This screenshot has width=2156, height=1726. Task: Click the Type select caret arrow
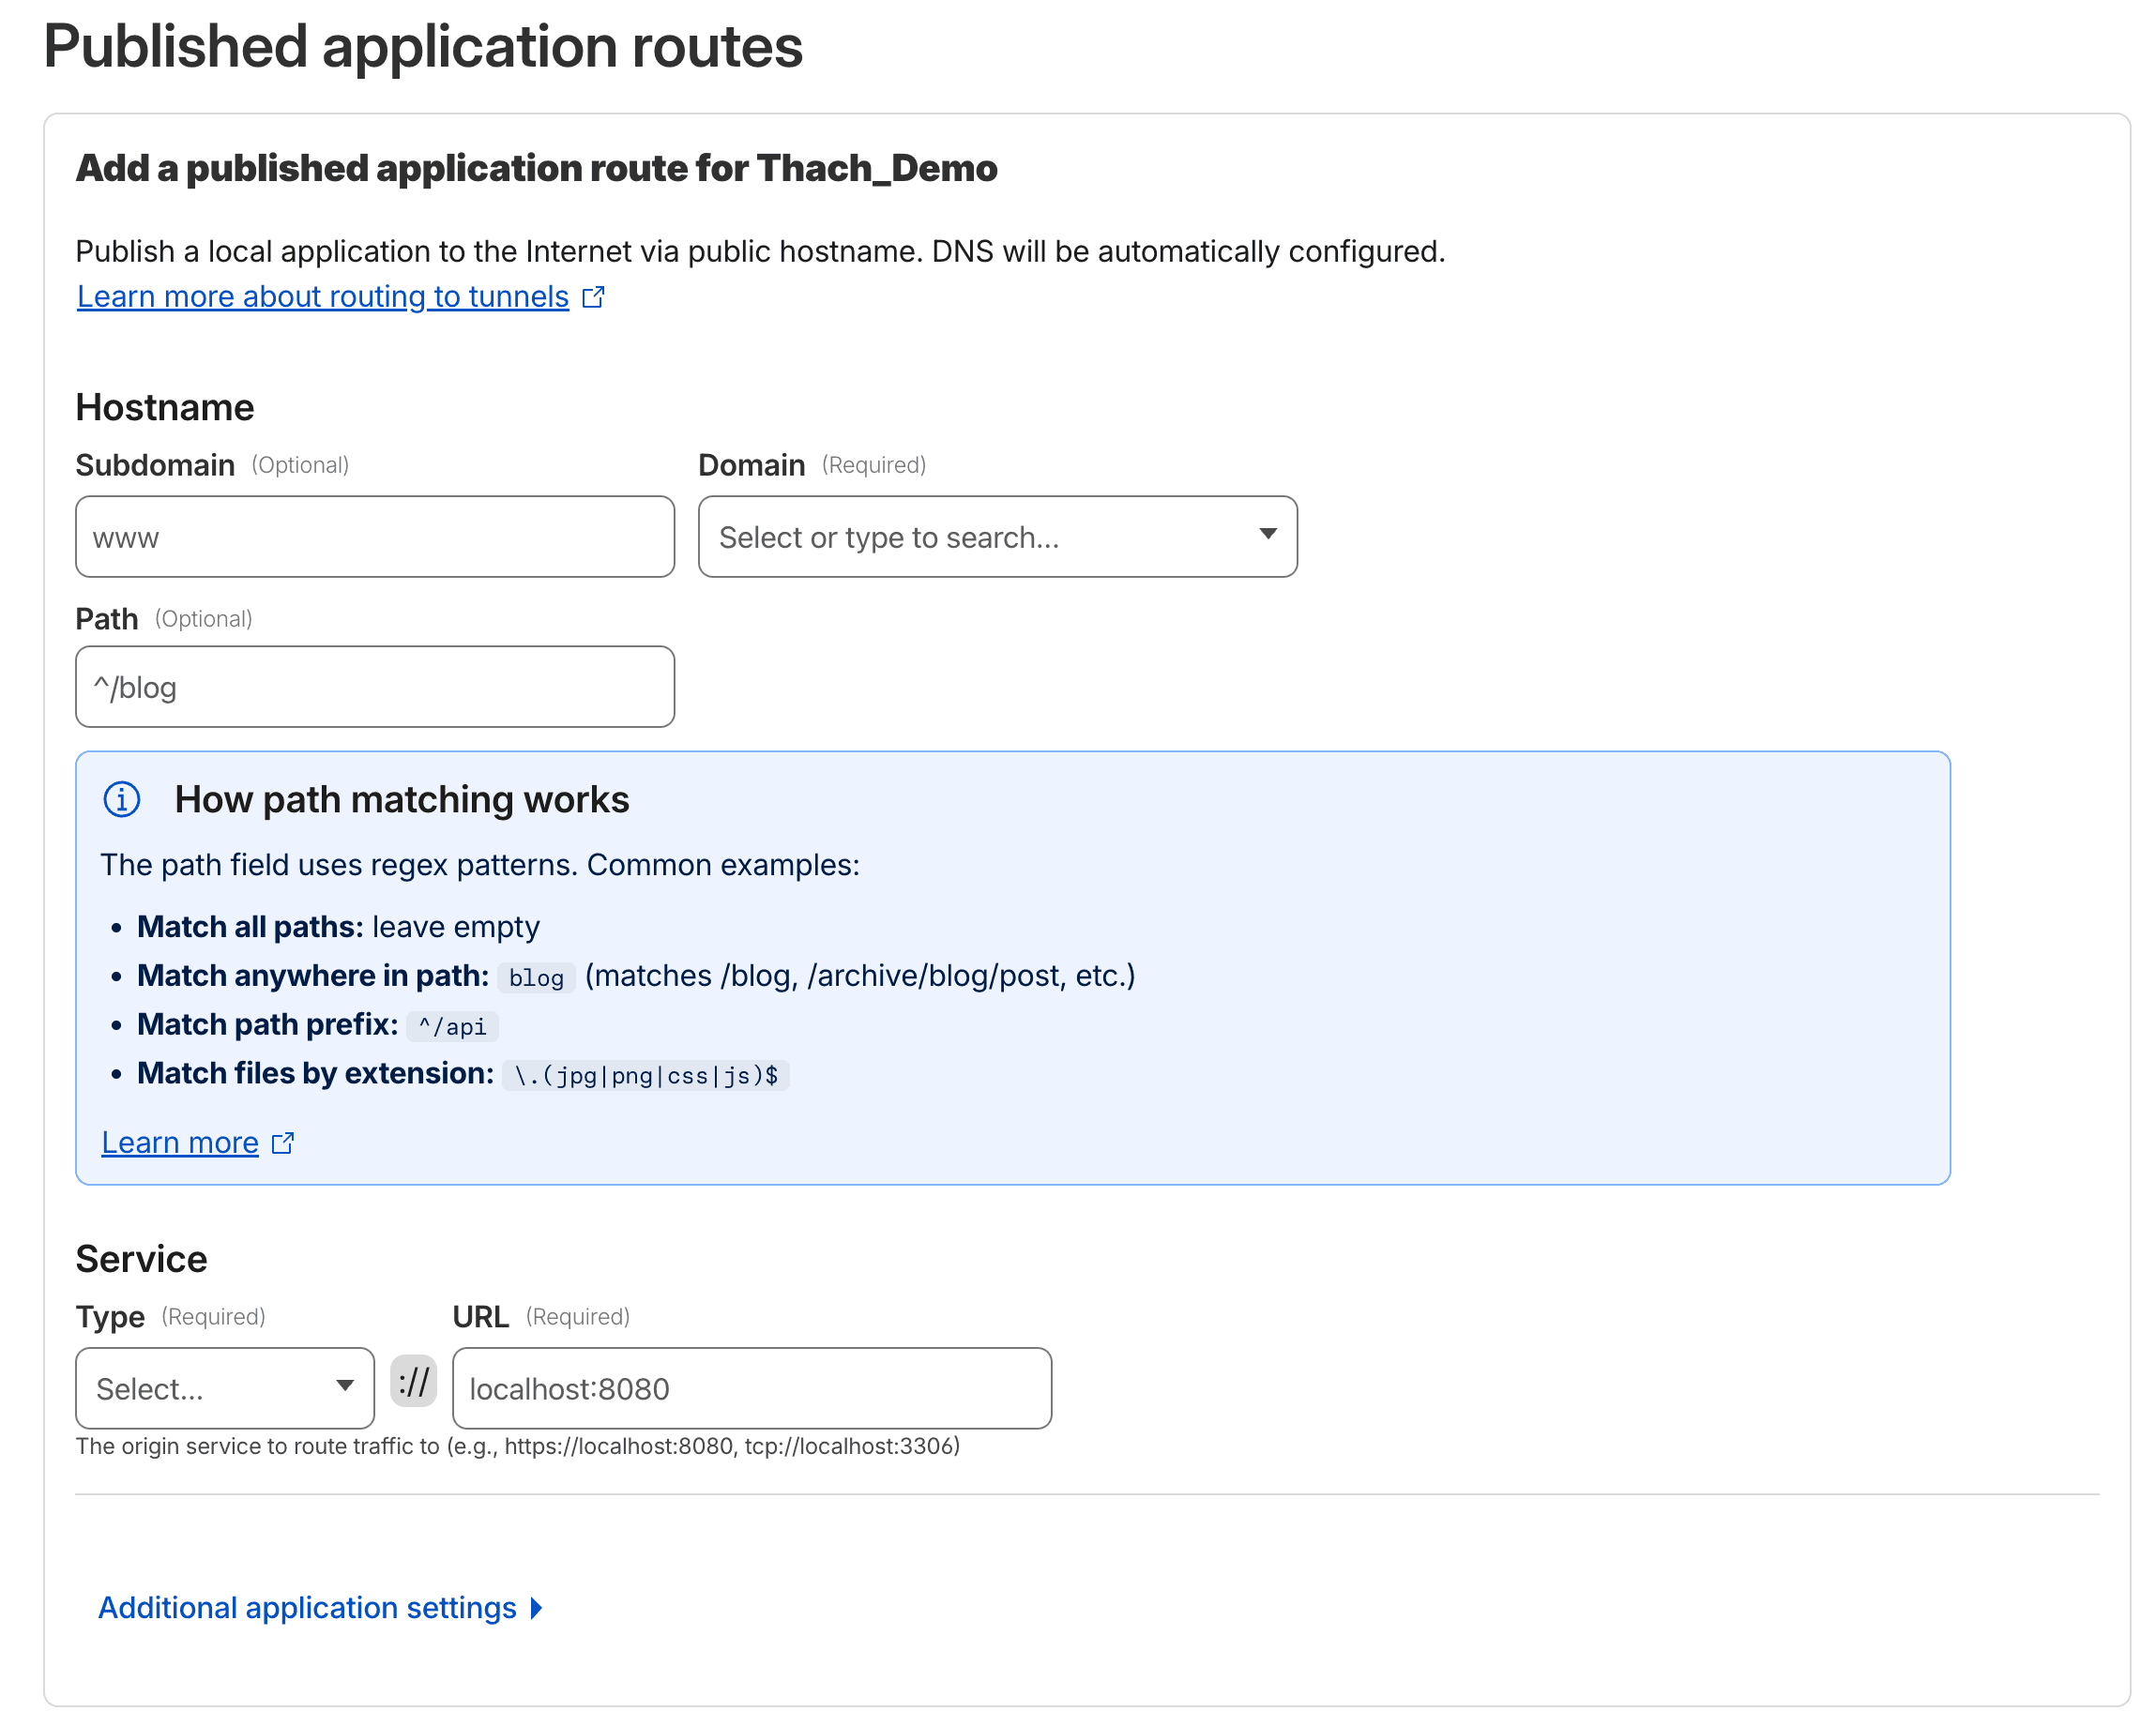coord(344,1385)
